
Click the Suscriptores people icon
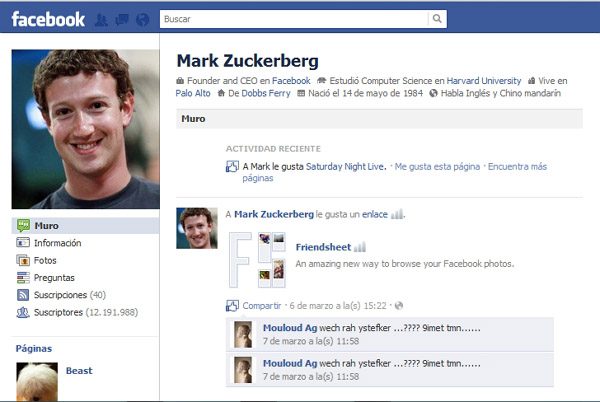23,312
